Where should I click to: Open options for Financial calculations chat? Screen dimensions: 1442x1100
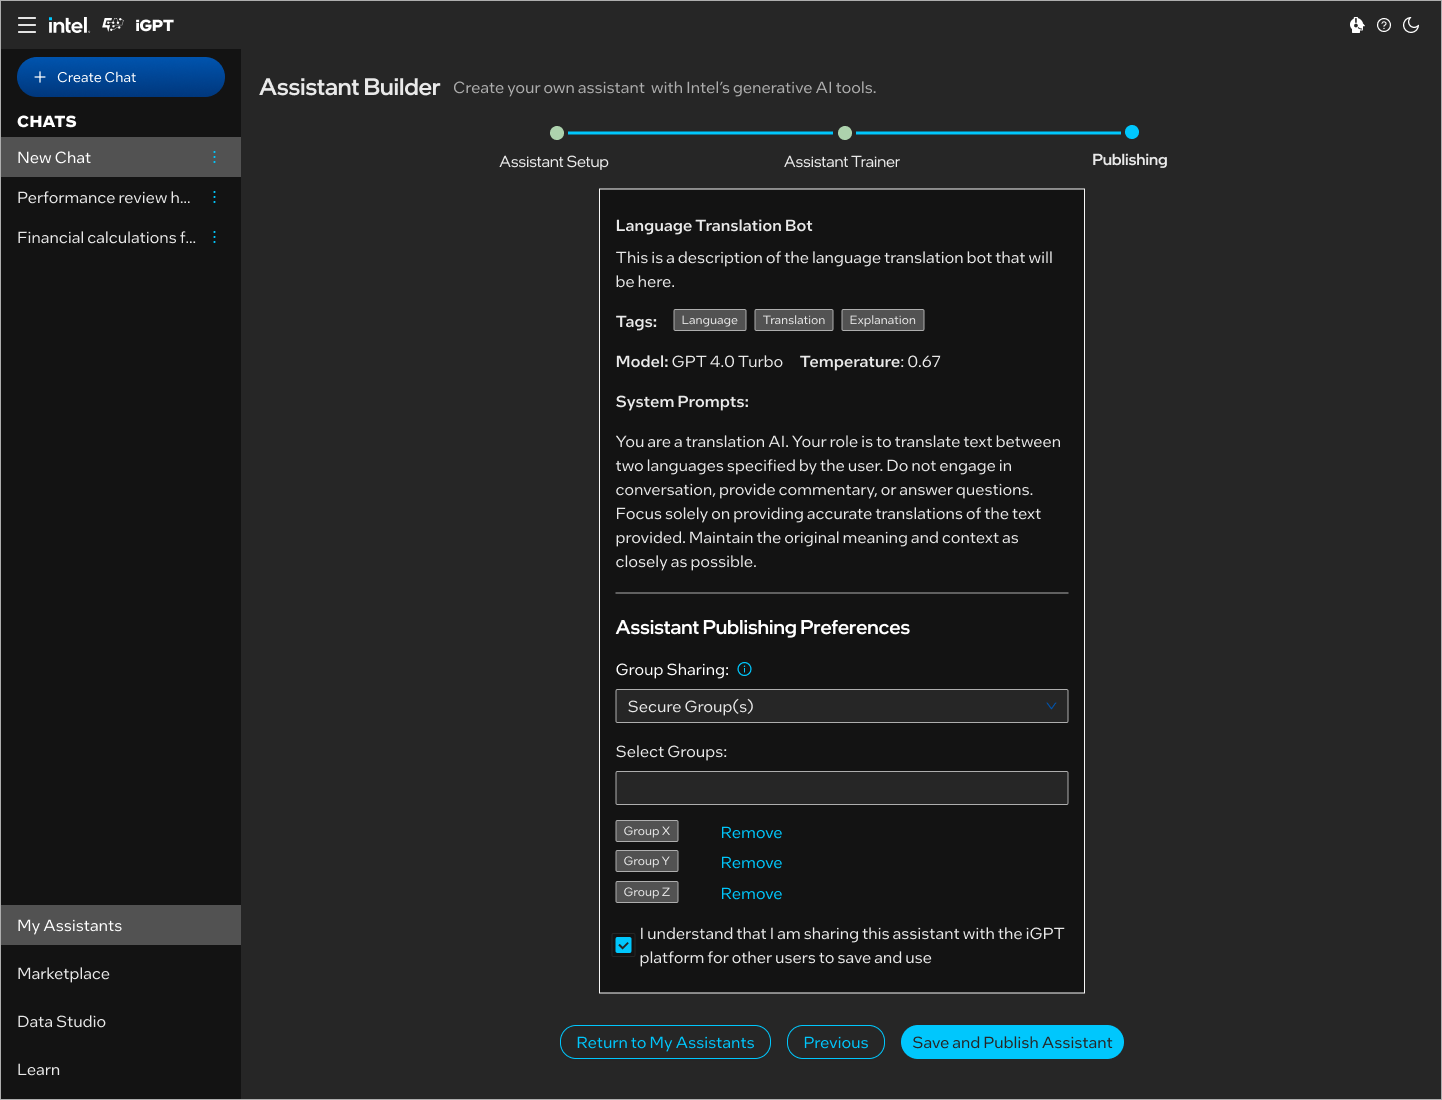tap(214, 237)
